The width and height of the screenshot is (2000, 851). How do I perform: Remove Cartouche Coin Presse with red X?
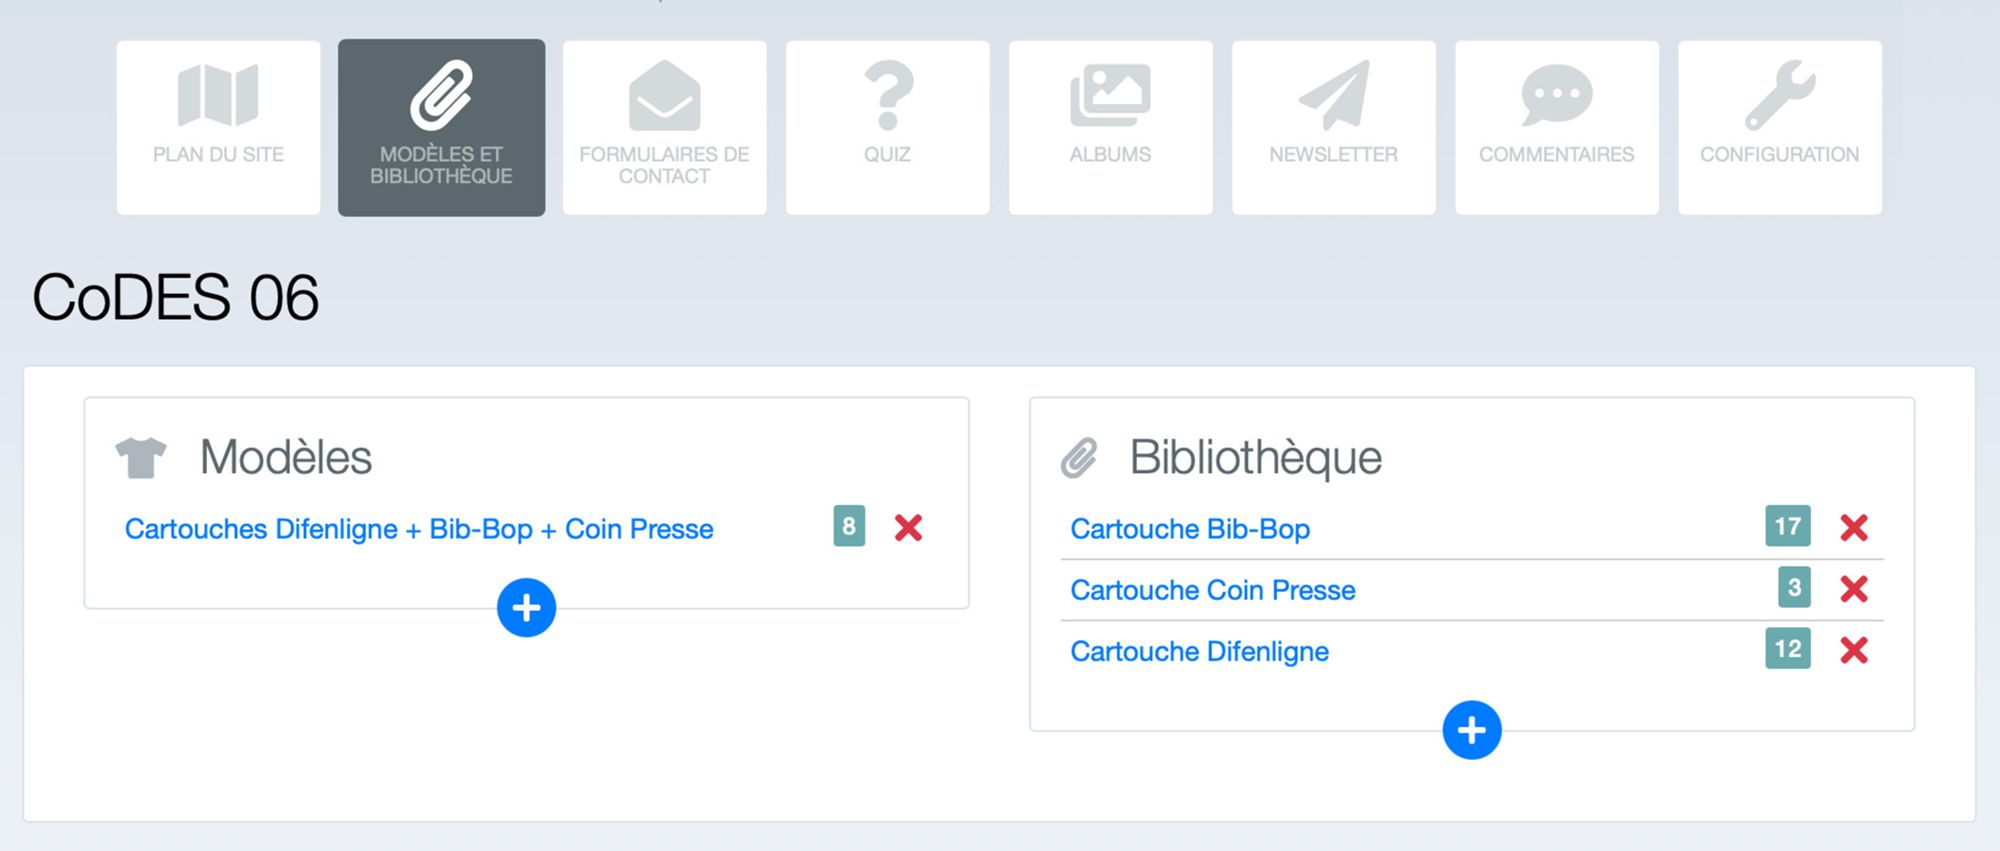1854,589
